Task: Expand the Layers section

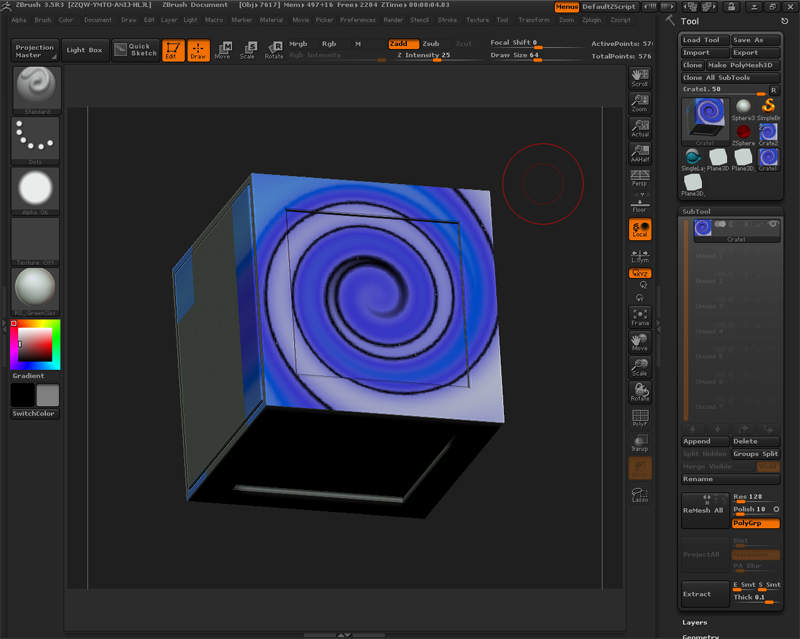Action: point(694,622)
